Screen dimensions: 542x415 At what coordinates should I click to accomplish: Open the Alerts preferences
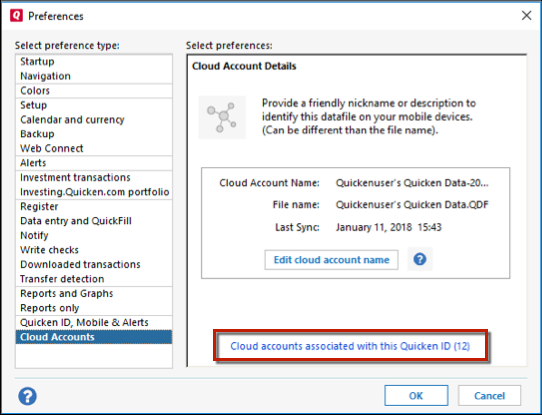point(94,163)
